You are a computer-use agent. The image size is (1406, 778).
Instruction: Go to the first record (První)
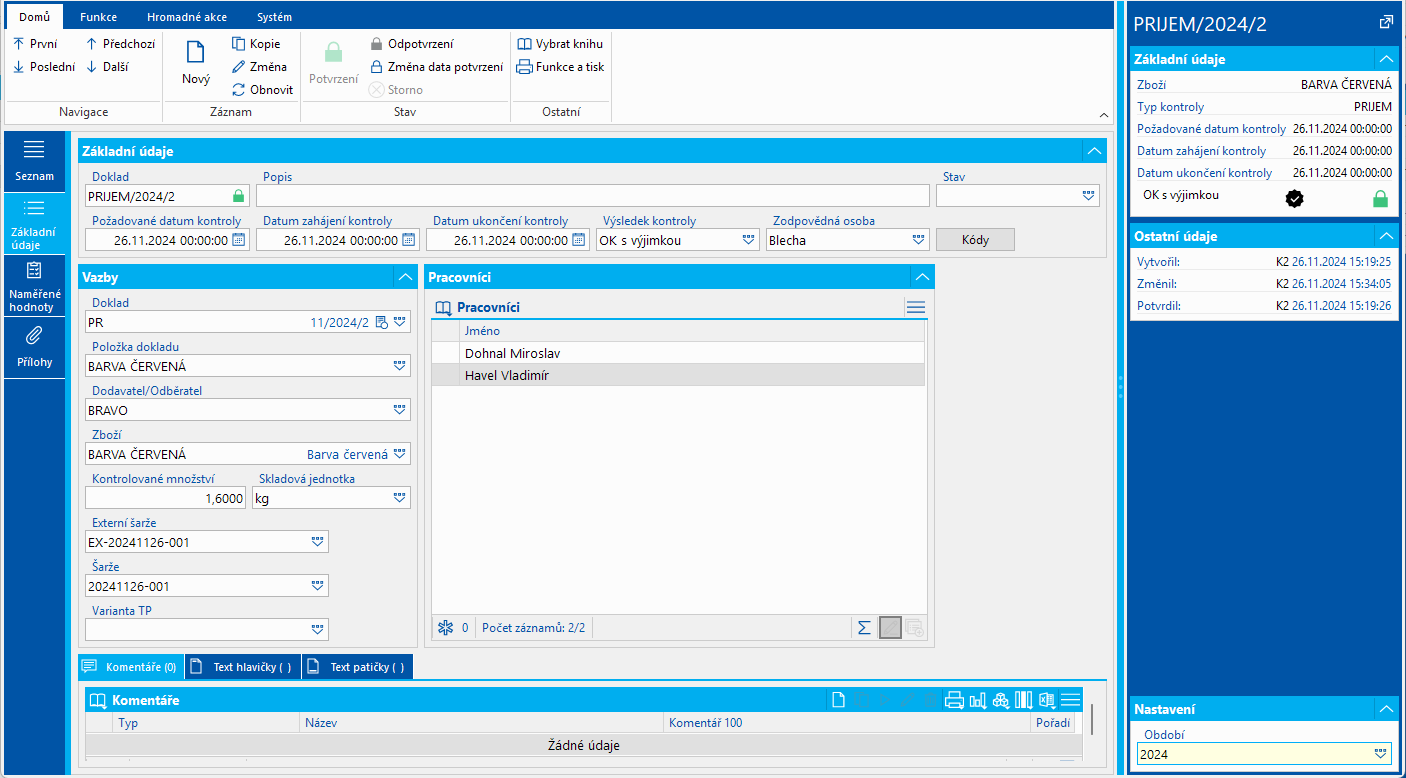point(35,44)
